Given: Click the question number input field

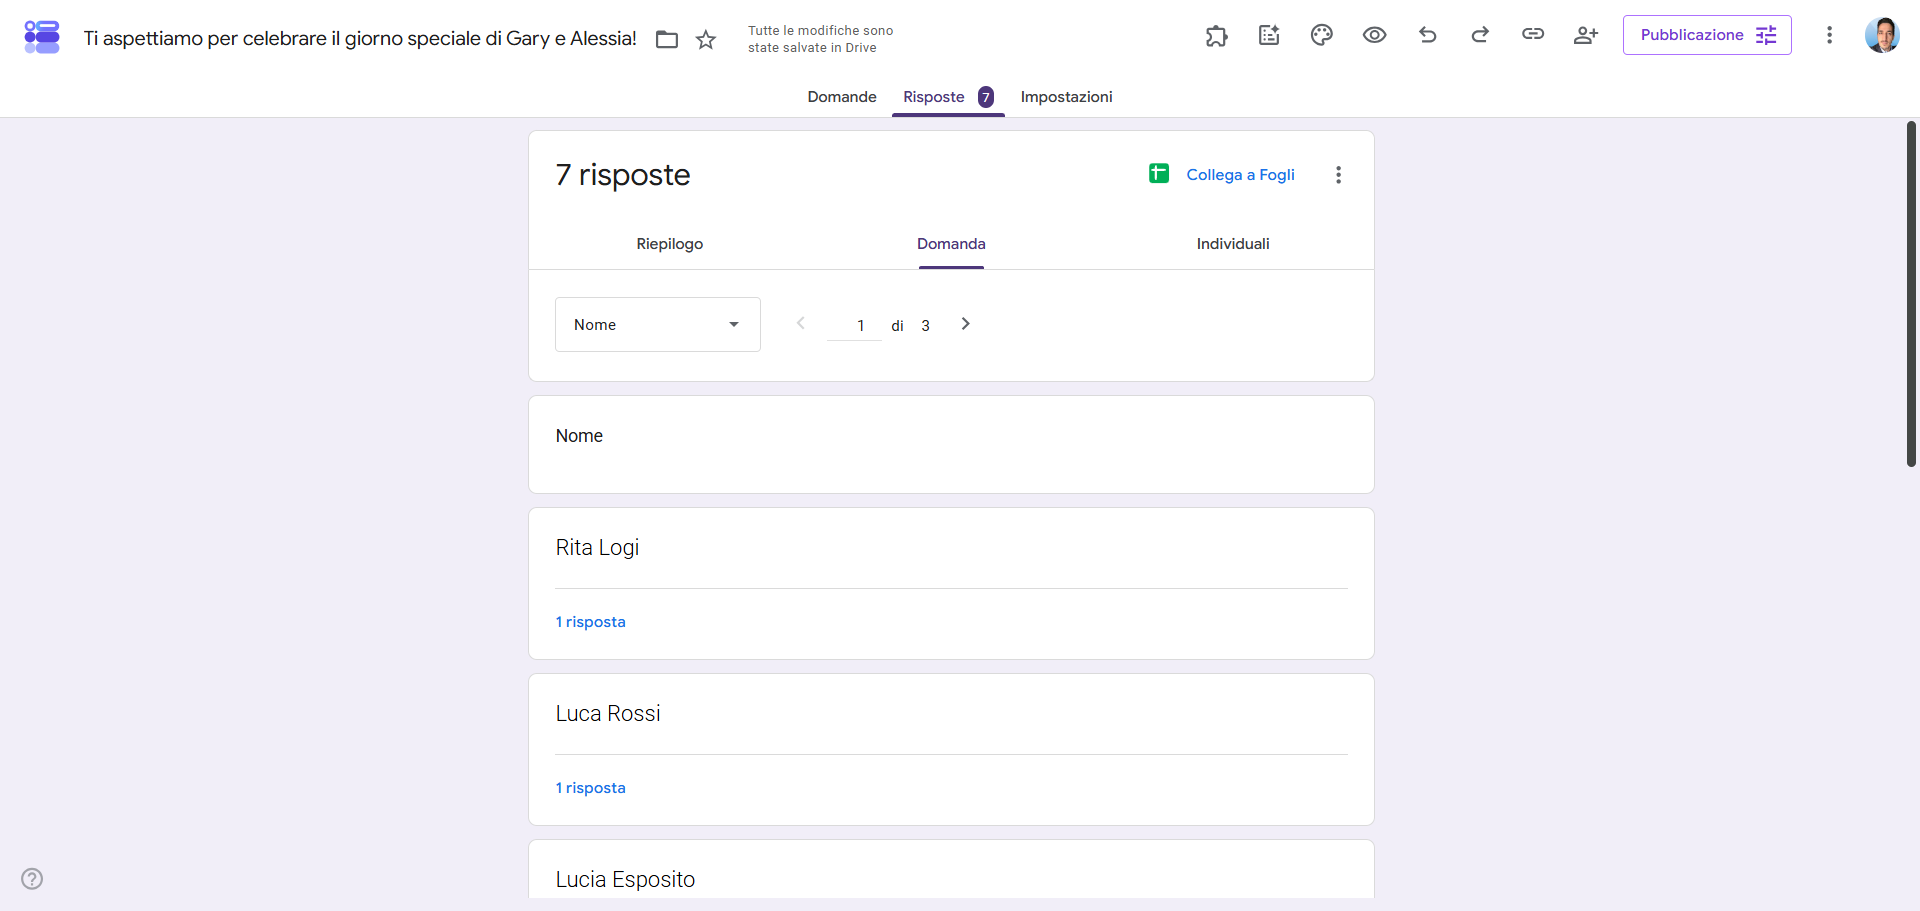Looking at the screenshot, I should 855,325.
